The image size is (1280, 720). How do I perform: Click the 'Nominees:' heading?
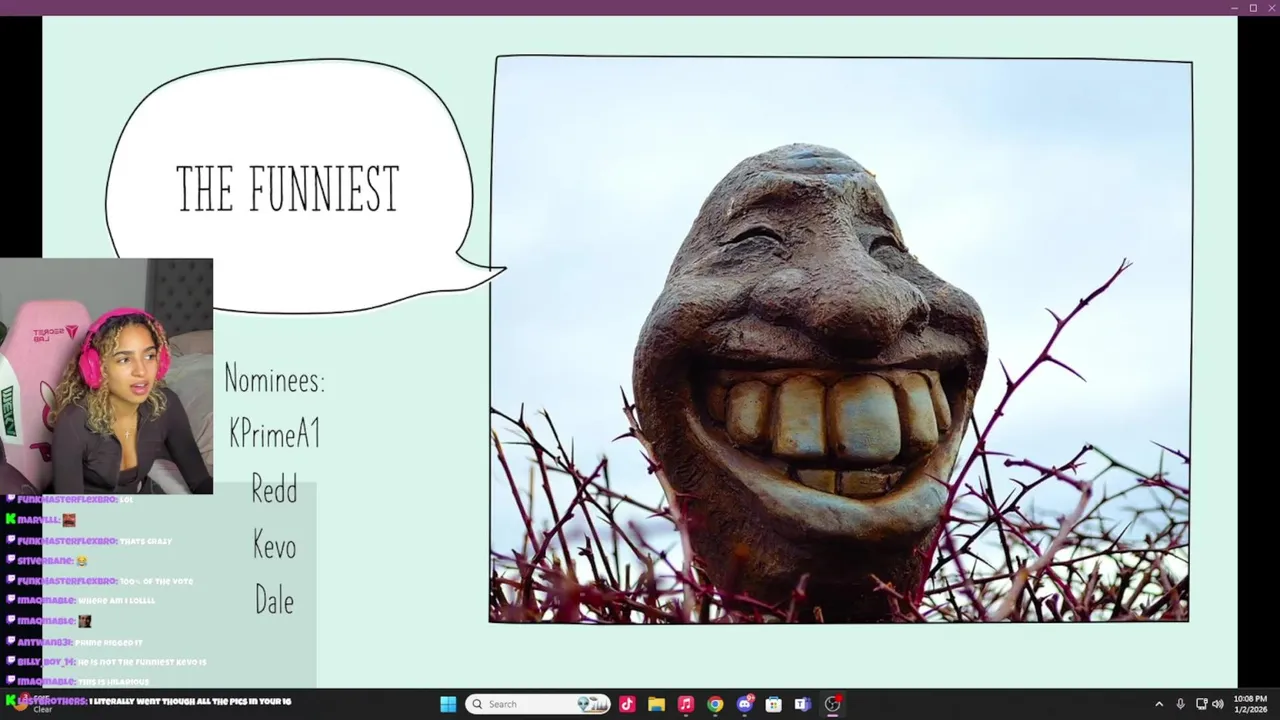(x=274, y=380)
